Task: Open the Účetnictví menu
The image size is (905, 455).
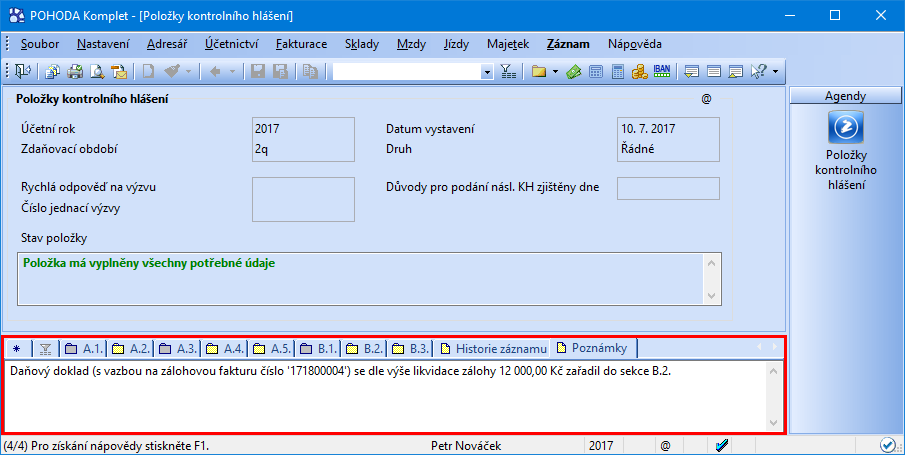Action: tap(231, 44)
